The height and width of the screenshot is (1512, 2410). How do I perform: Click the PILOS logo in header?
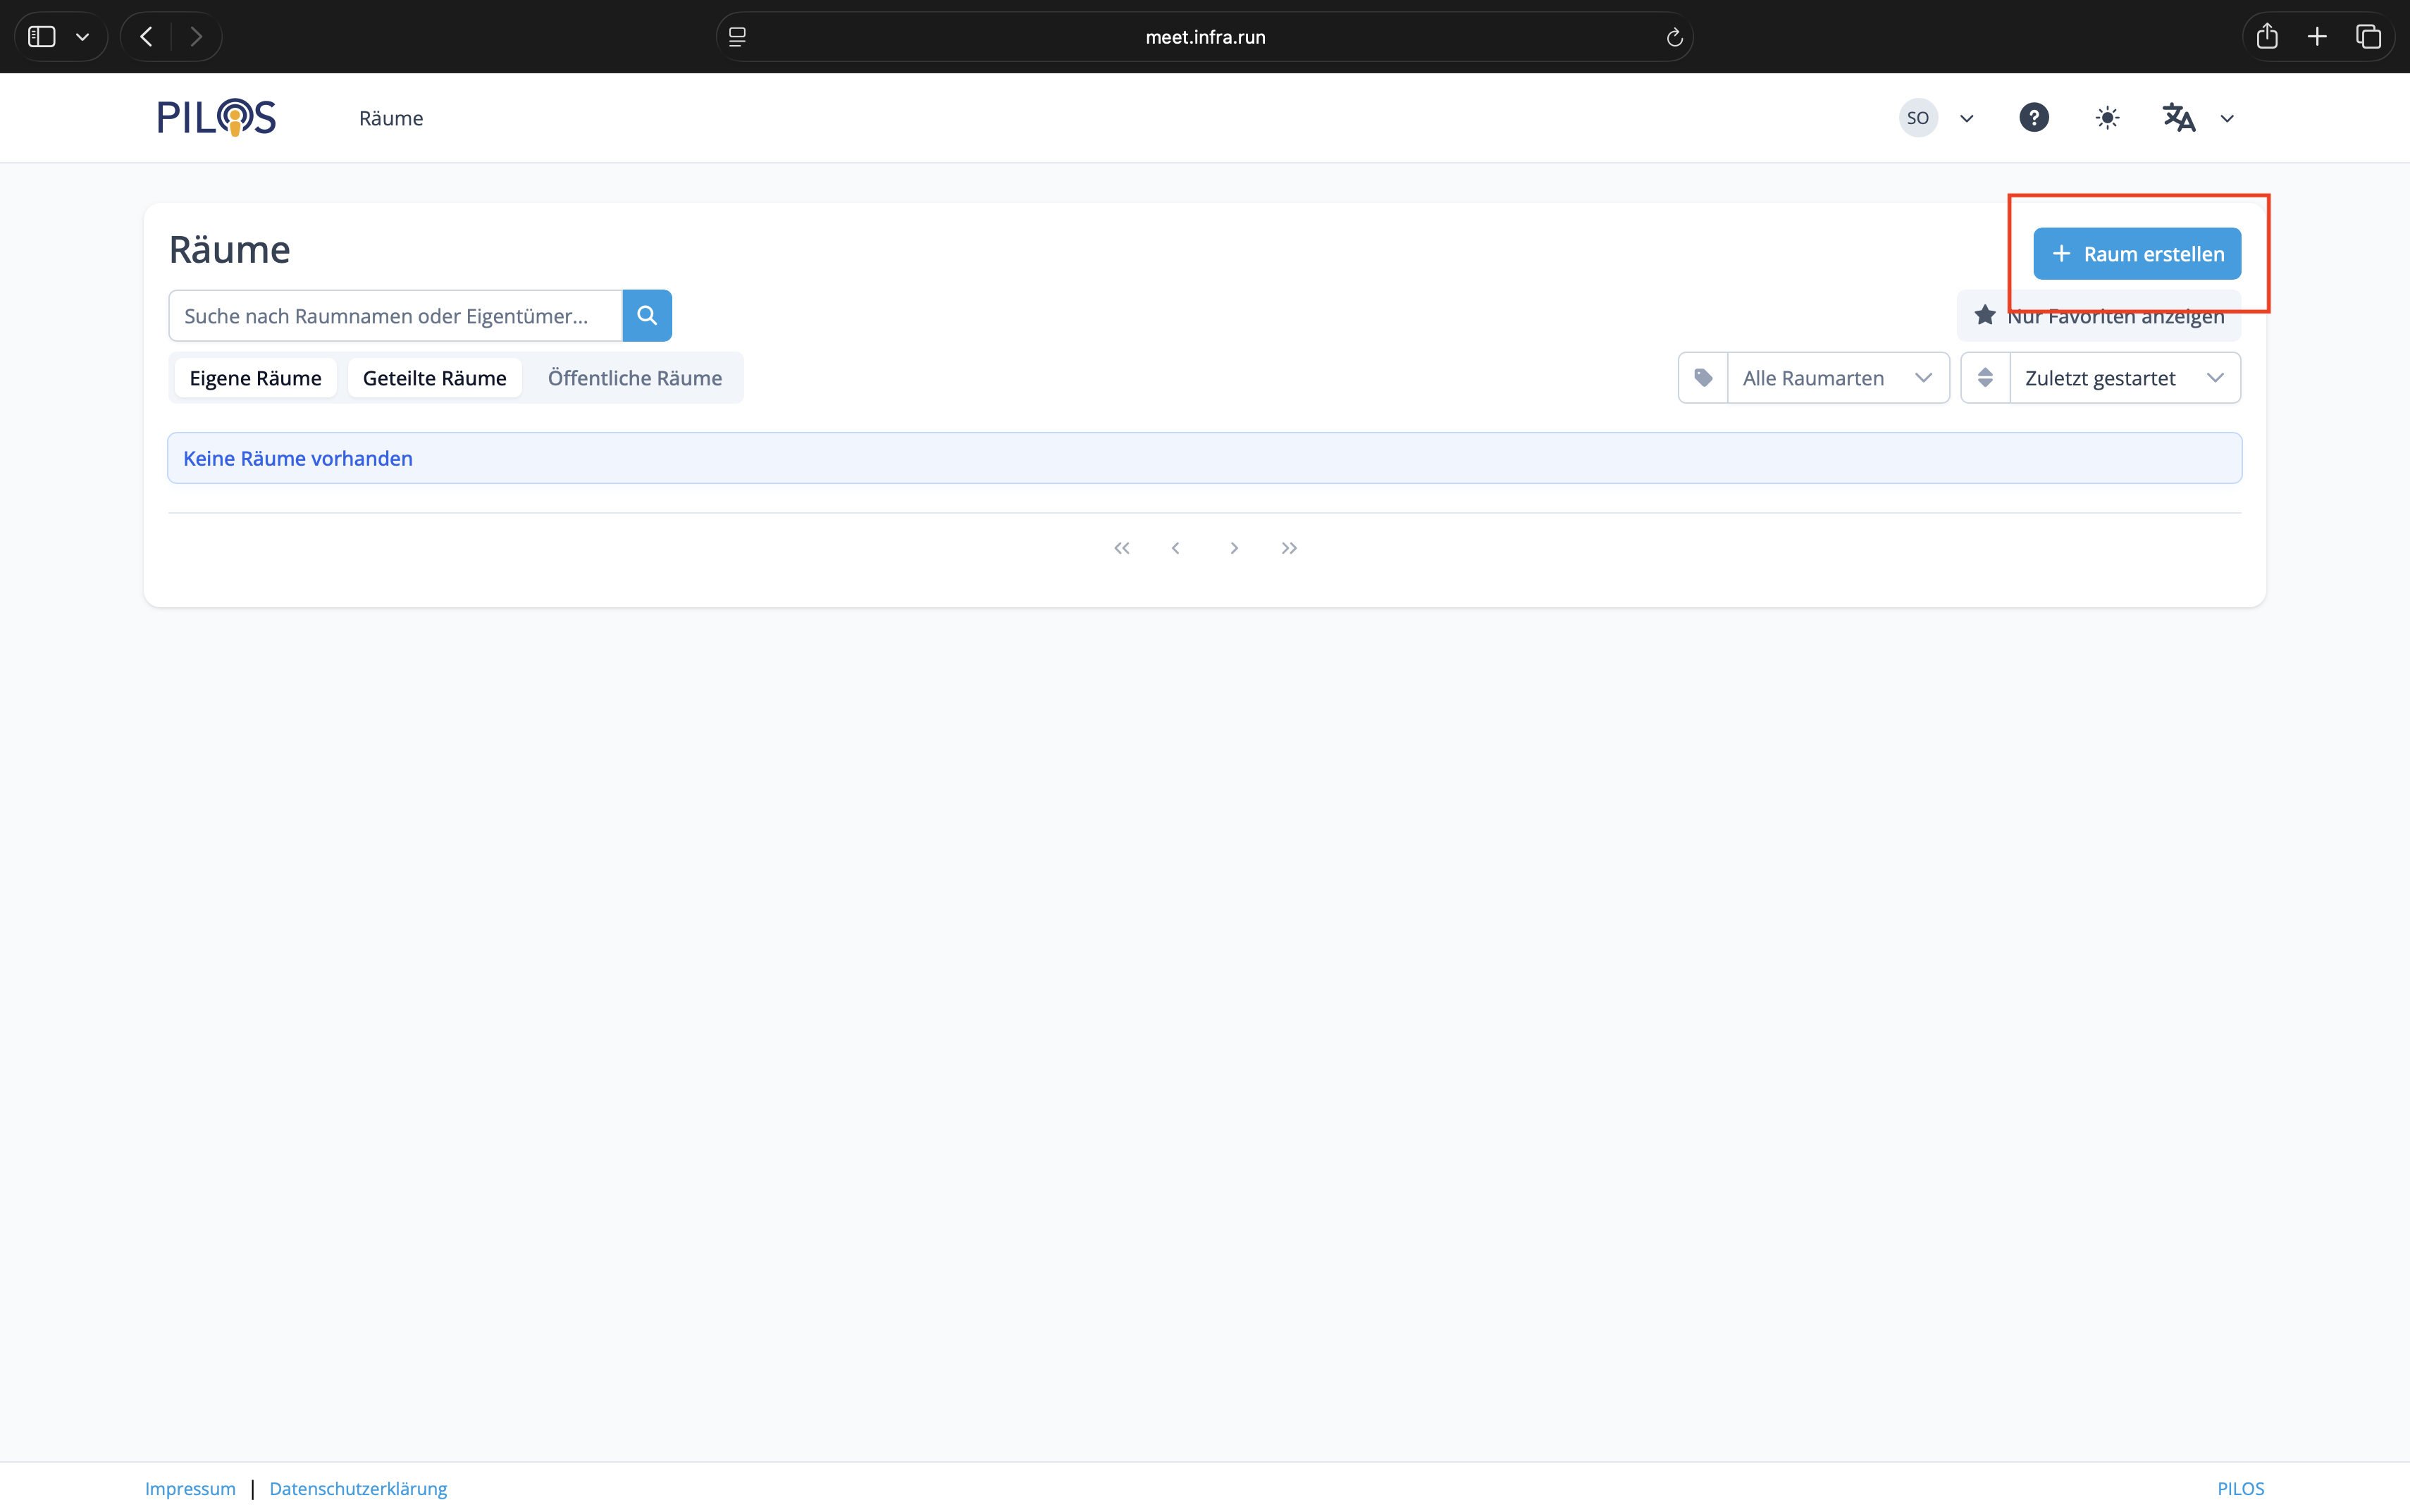[x=216, y=117]
